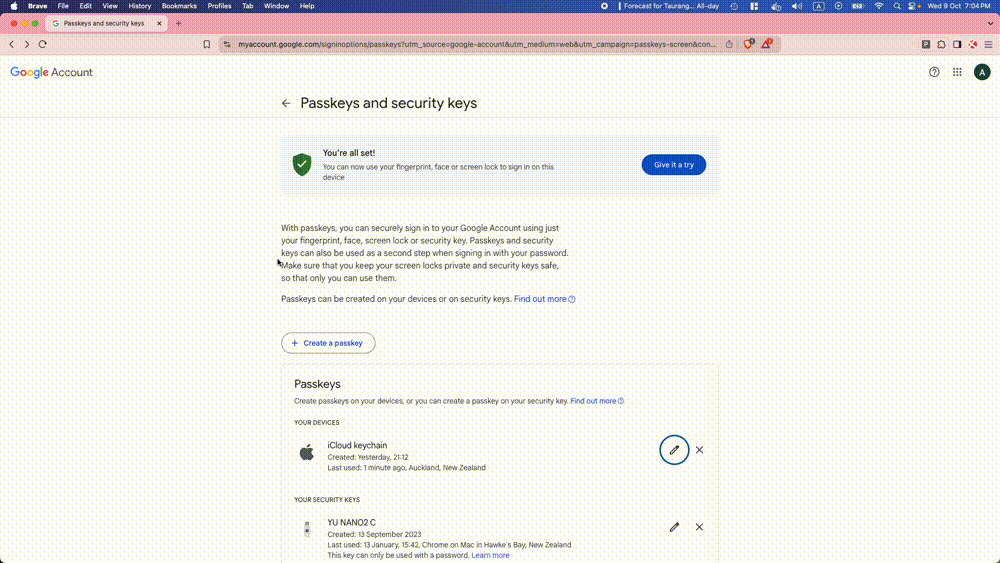Go back using the page back arrow
Screen dimensions: 1000x563
pos(286,103)
